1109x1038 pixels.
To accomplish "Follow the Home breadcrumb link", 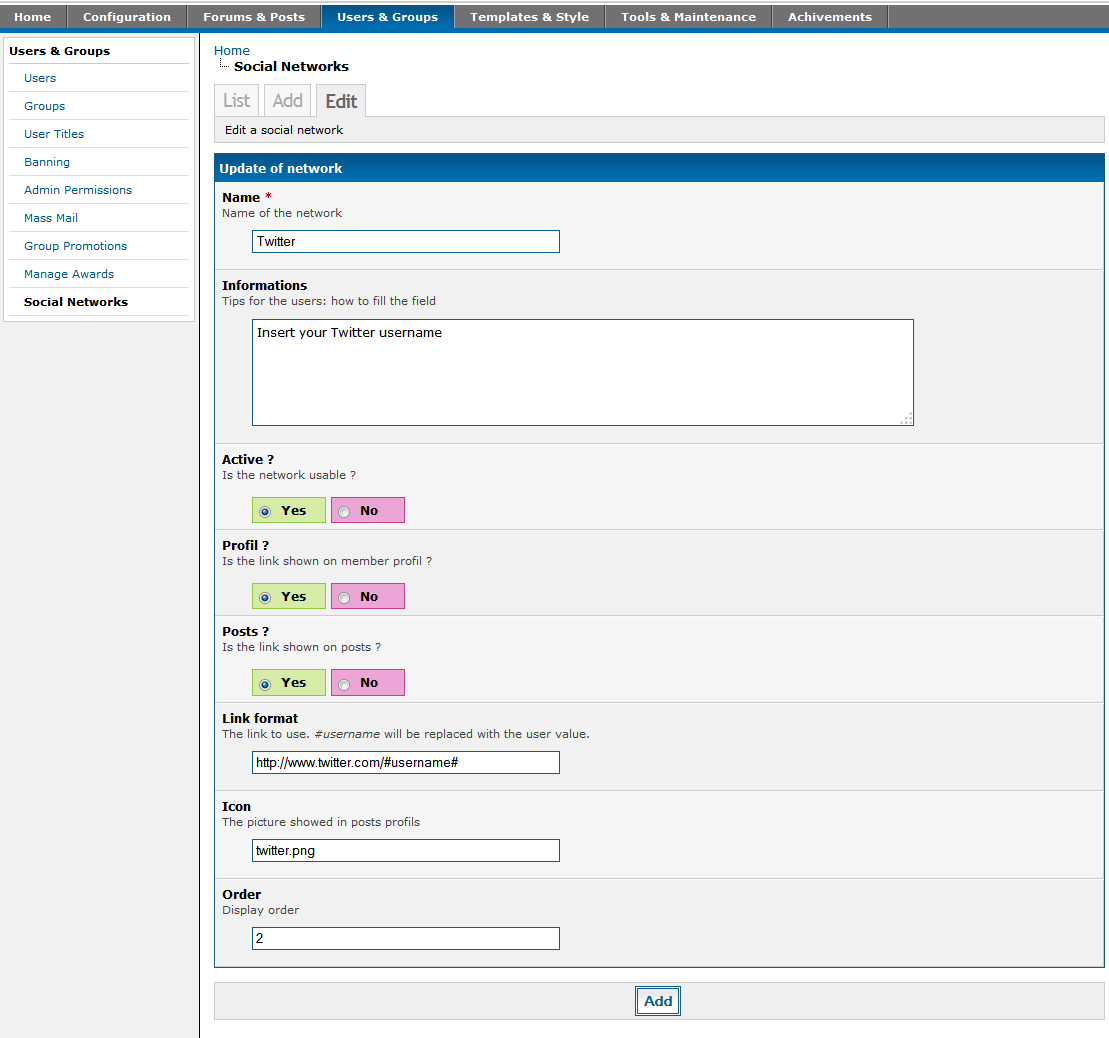I will 232,50.
